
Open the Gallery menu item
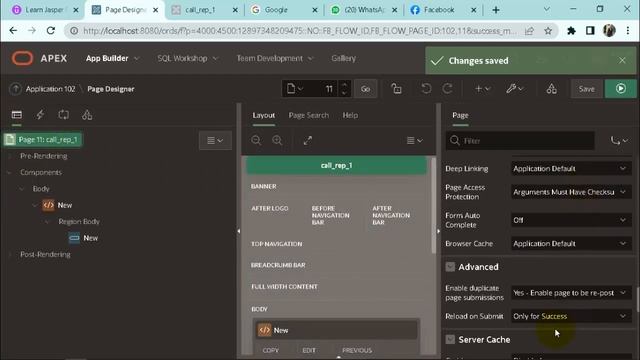(343, 58)
